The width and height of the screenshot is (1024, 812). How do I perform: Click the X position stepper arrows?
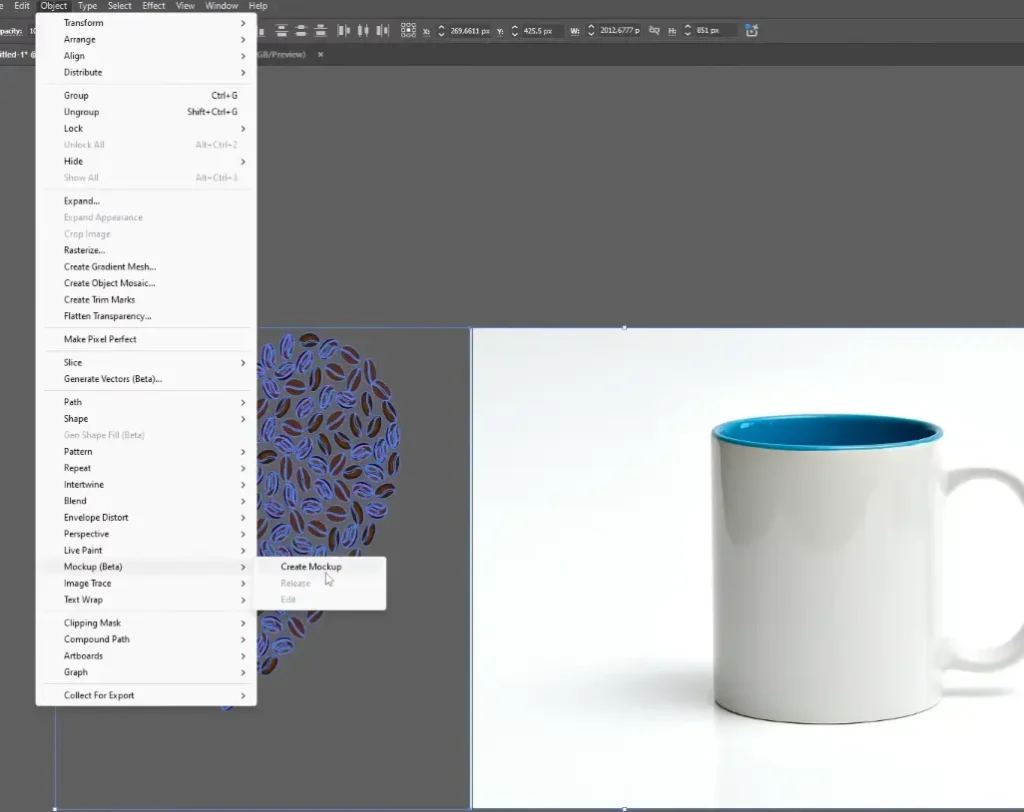click(x=441, y=31)
